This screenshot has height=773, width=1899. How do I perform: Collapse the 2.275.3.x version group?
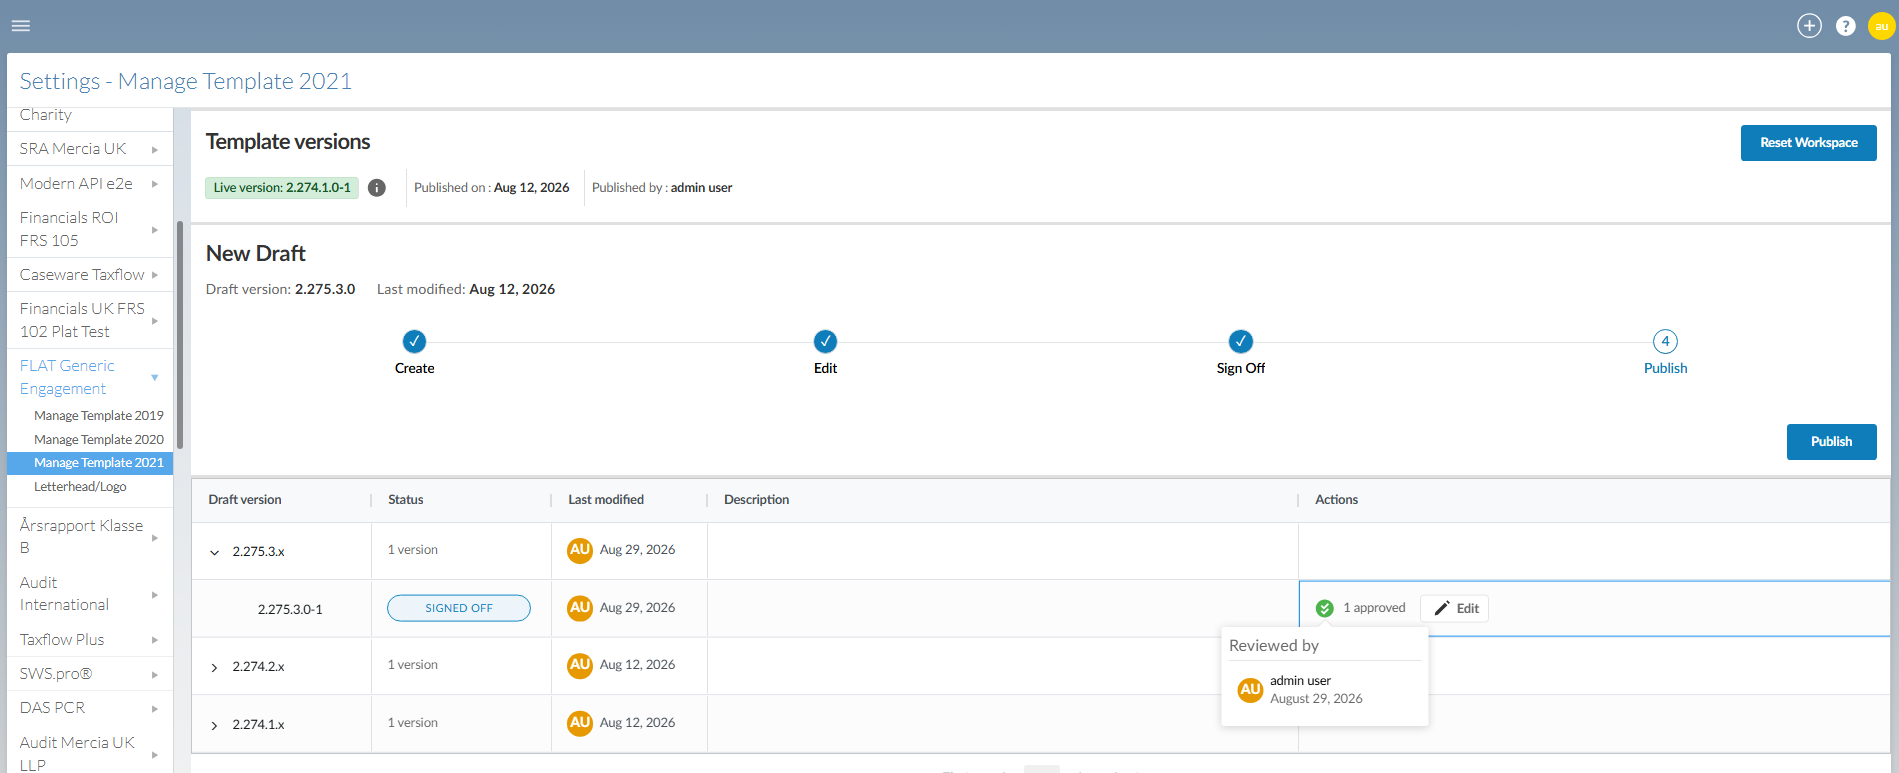(214, 552)
